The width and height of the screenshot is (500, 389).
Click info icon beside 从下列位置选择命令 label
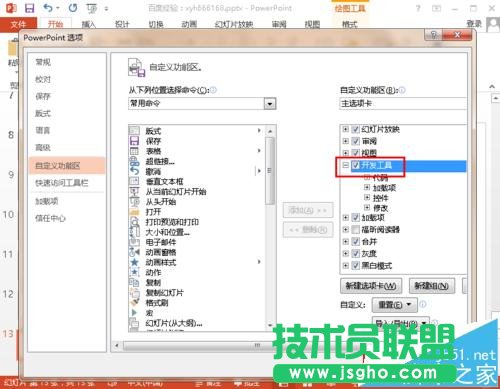coord(213,90)
